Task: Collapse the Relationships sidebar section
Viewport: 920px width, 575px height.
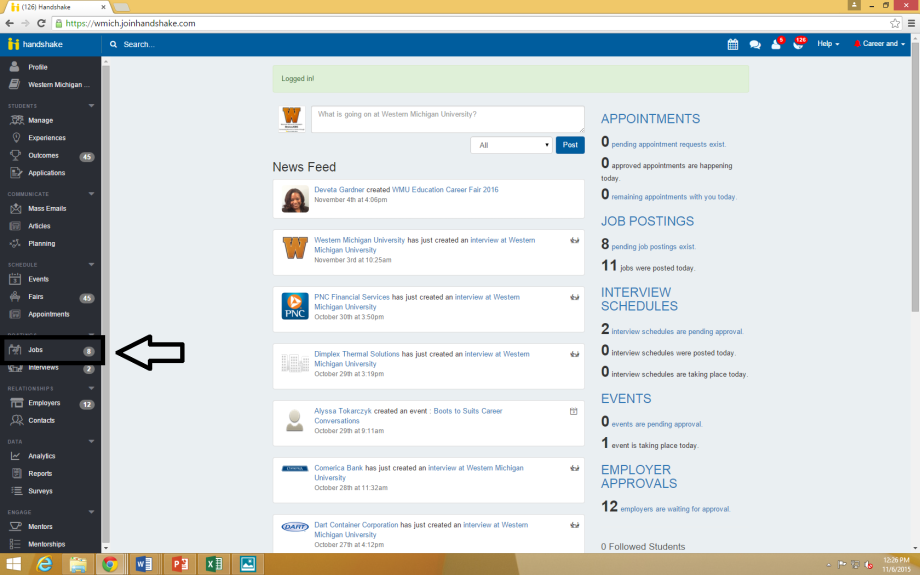Action: click(x=92, y=388)
